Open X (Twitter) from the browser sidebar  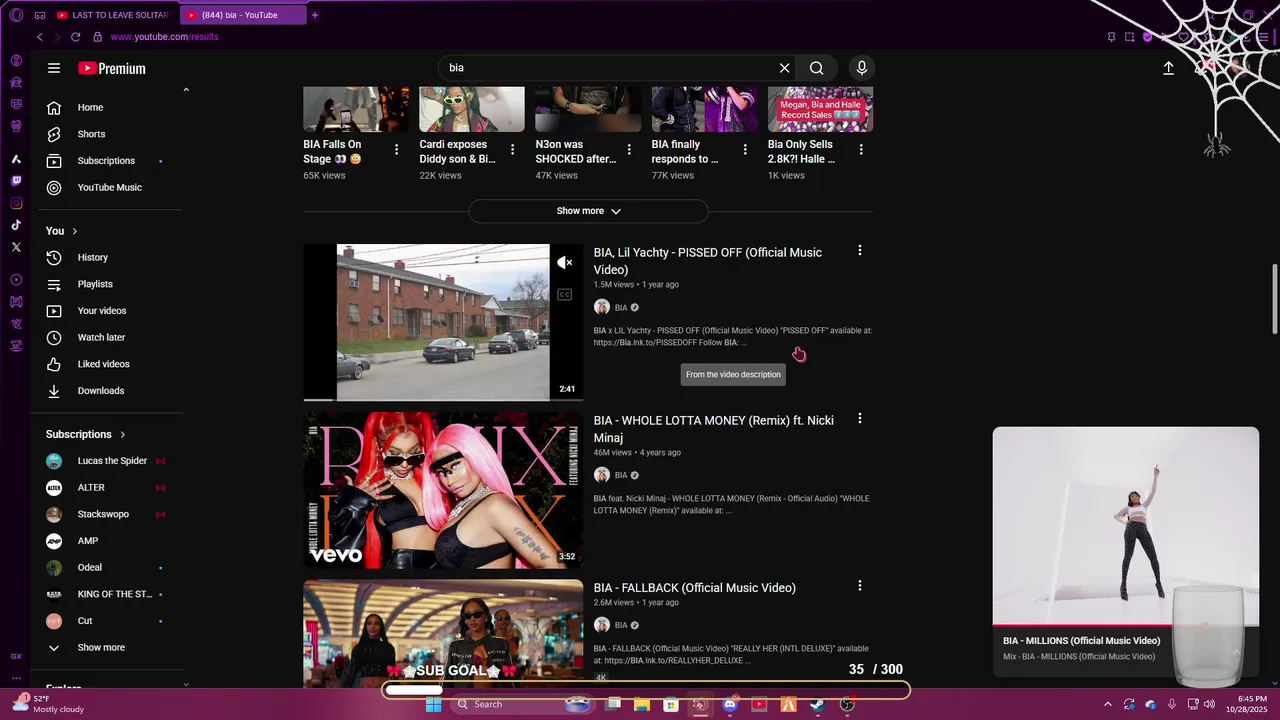(x=16, y=247)
